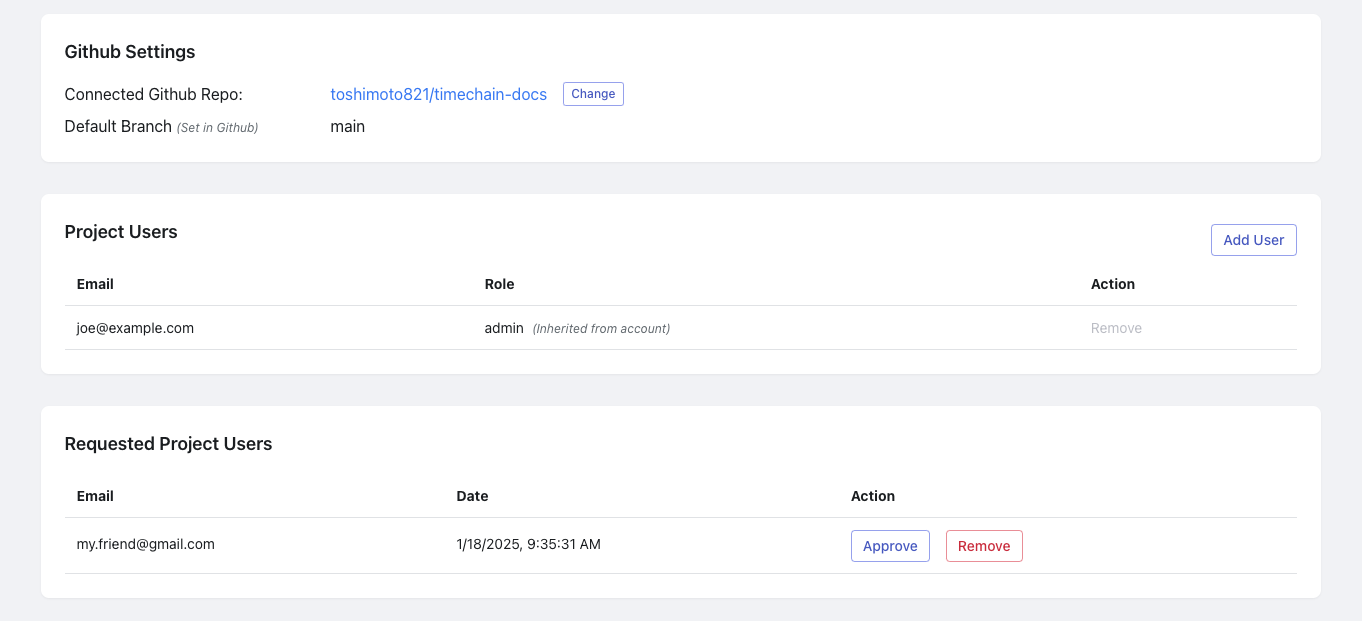
Task: Select the my.friend@gmail.com email cell
Action: tap(146, 545)
